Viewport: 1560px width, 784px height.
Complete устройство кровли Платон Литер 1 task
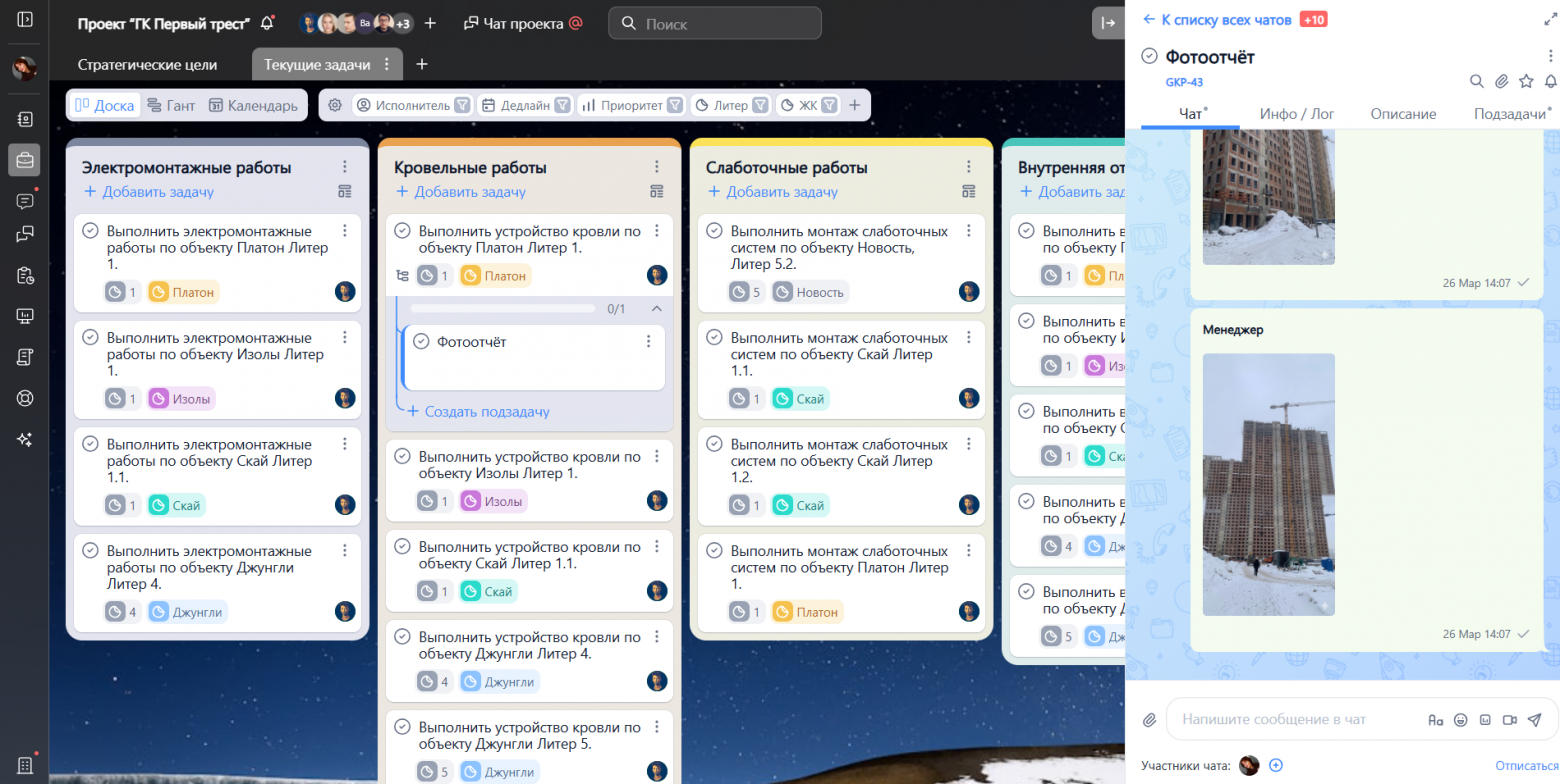click(x=402, y=231)
